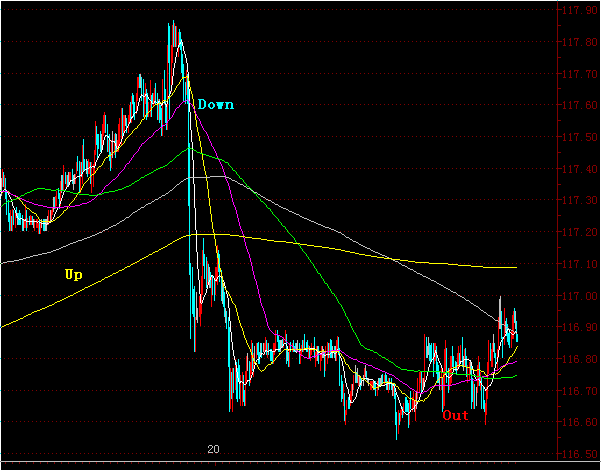This screenshot has width=601, height=471.
Task: Click the 116.60 price axis label
Action: click(580, 422)
